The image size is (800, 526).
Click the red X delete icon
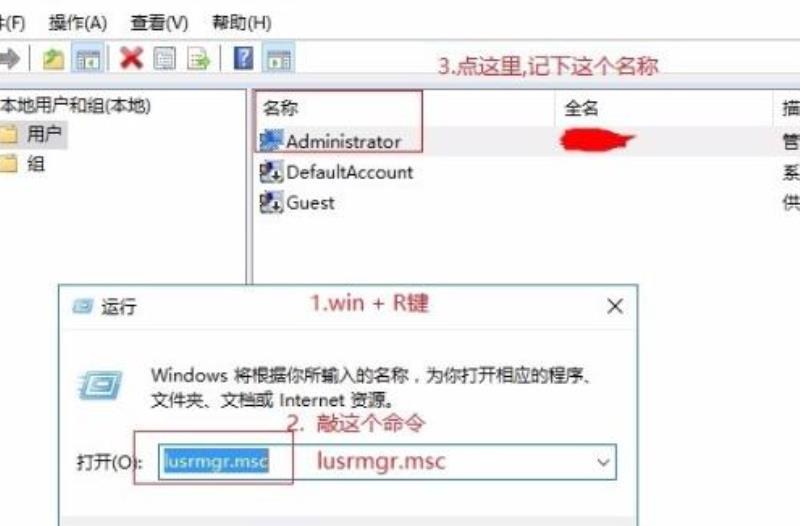point(131,58)
